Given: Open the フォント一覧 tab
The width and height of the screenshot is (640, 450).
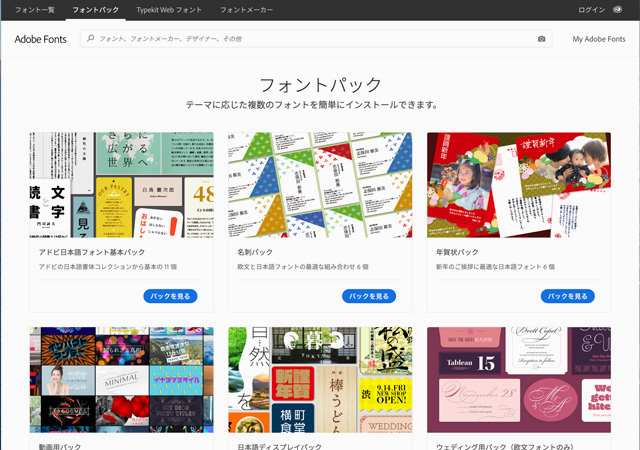Looking at the screenshot, I should coord(35,10).
